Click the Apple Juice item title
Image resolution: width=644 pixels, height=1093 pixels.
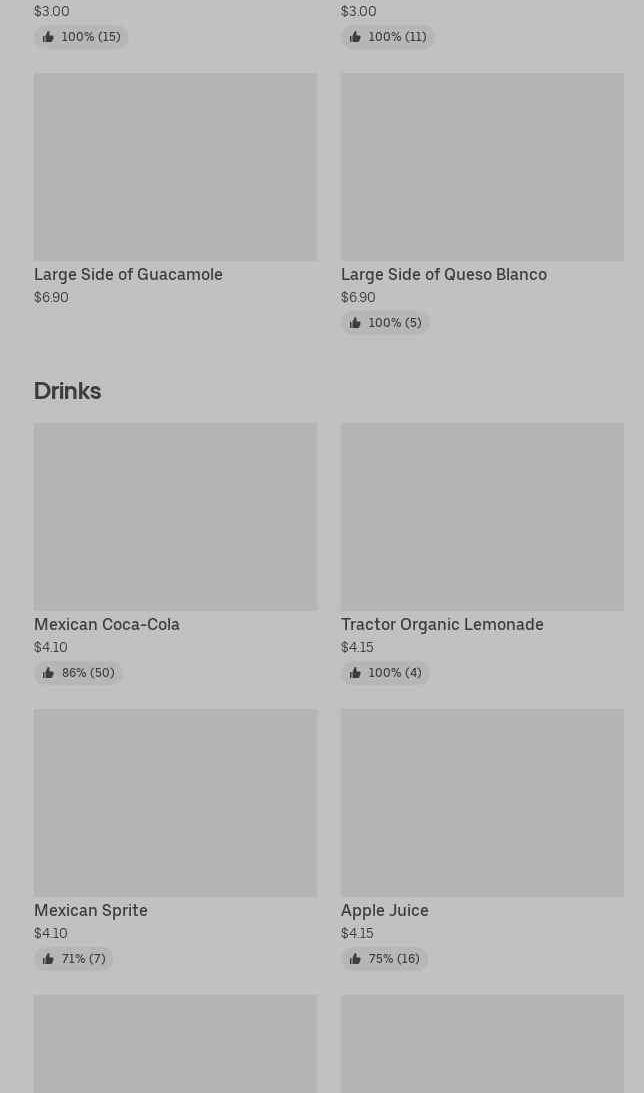(x=385, y=910)
